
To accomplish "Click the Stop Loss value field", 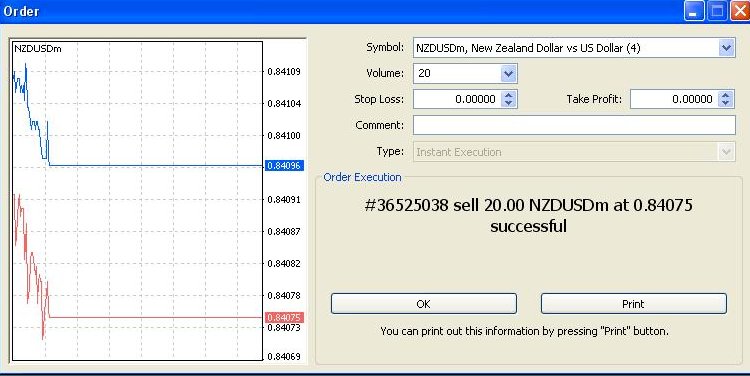I will pyautogui.click(x=457, y=99).
